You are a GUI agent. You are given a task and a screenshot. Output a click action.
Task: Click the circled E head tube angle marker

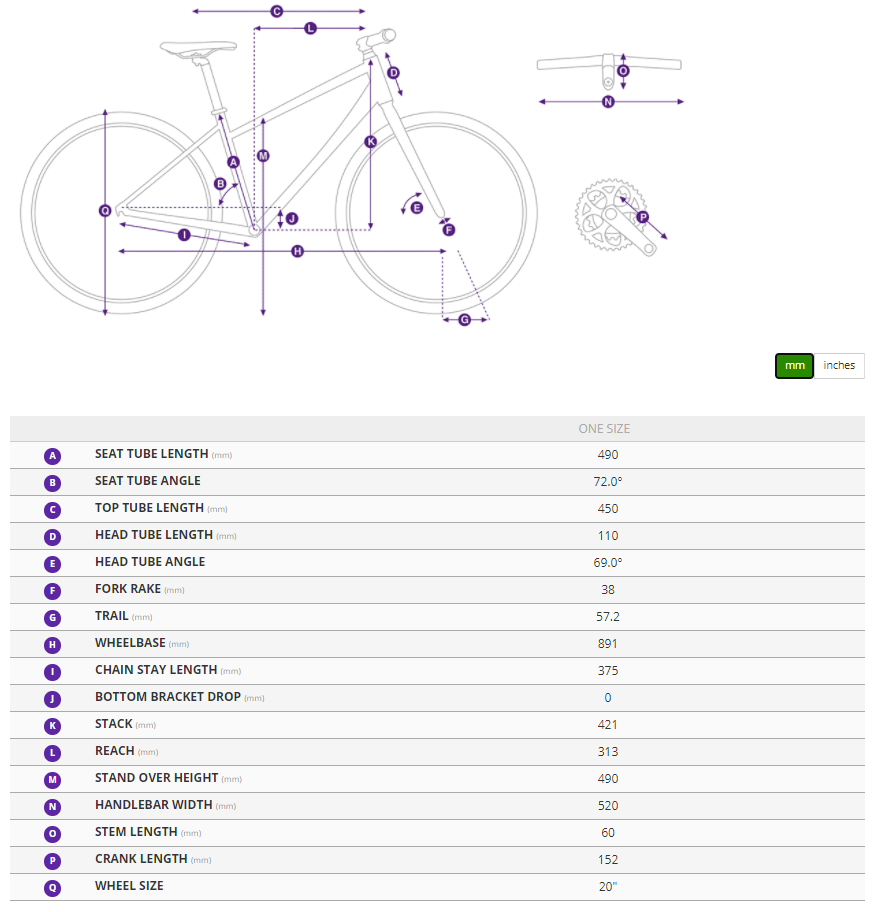click(x=415, y=208)
